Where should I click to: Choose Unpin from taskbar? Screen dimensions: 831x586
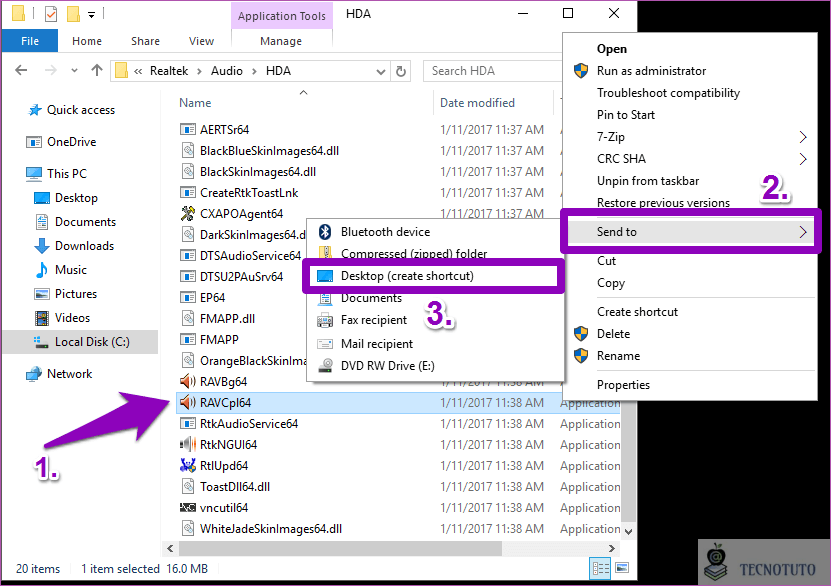coord(648,181)
